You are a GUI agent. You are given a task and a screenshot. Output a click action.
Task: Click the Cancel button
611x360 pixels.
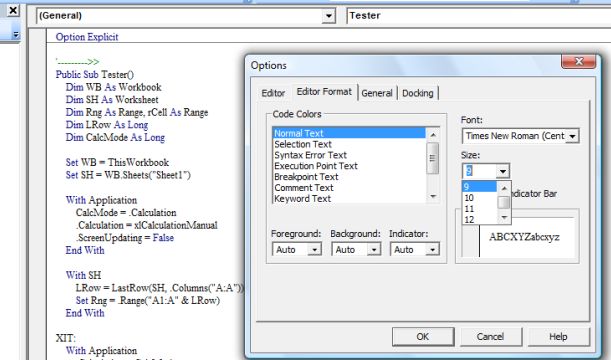click(x=490, y=337)
